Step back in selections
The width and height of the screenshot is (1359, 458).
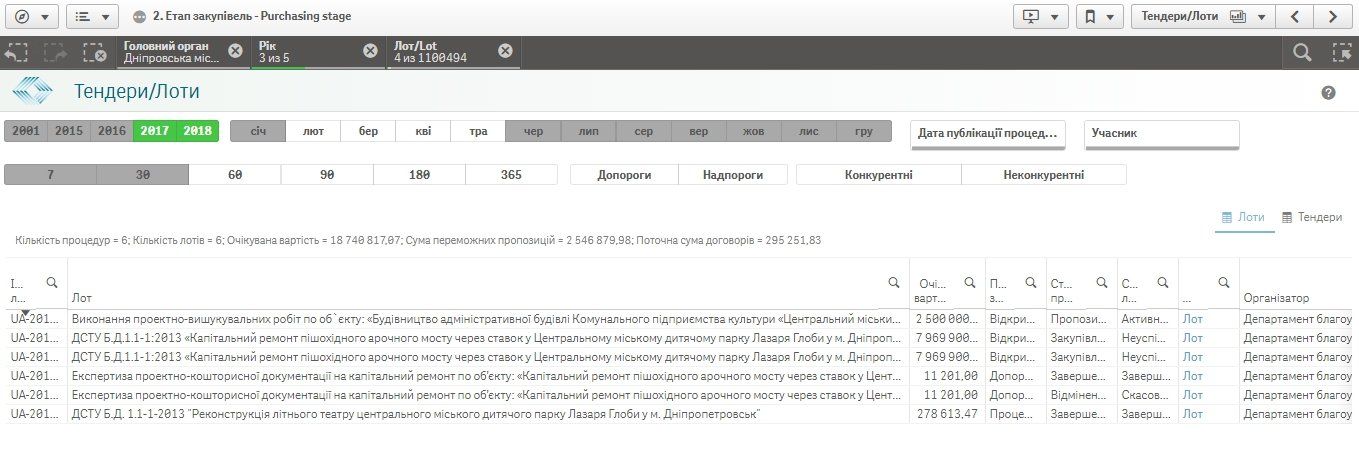pos(16,53)
